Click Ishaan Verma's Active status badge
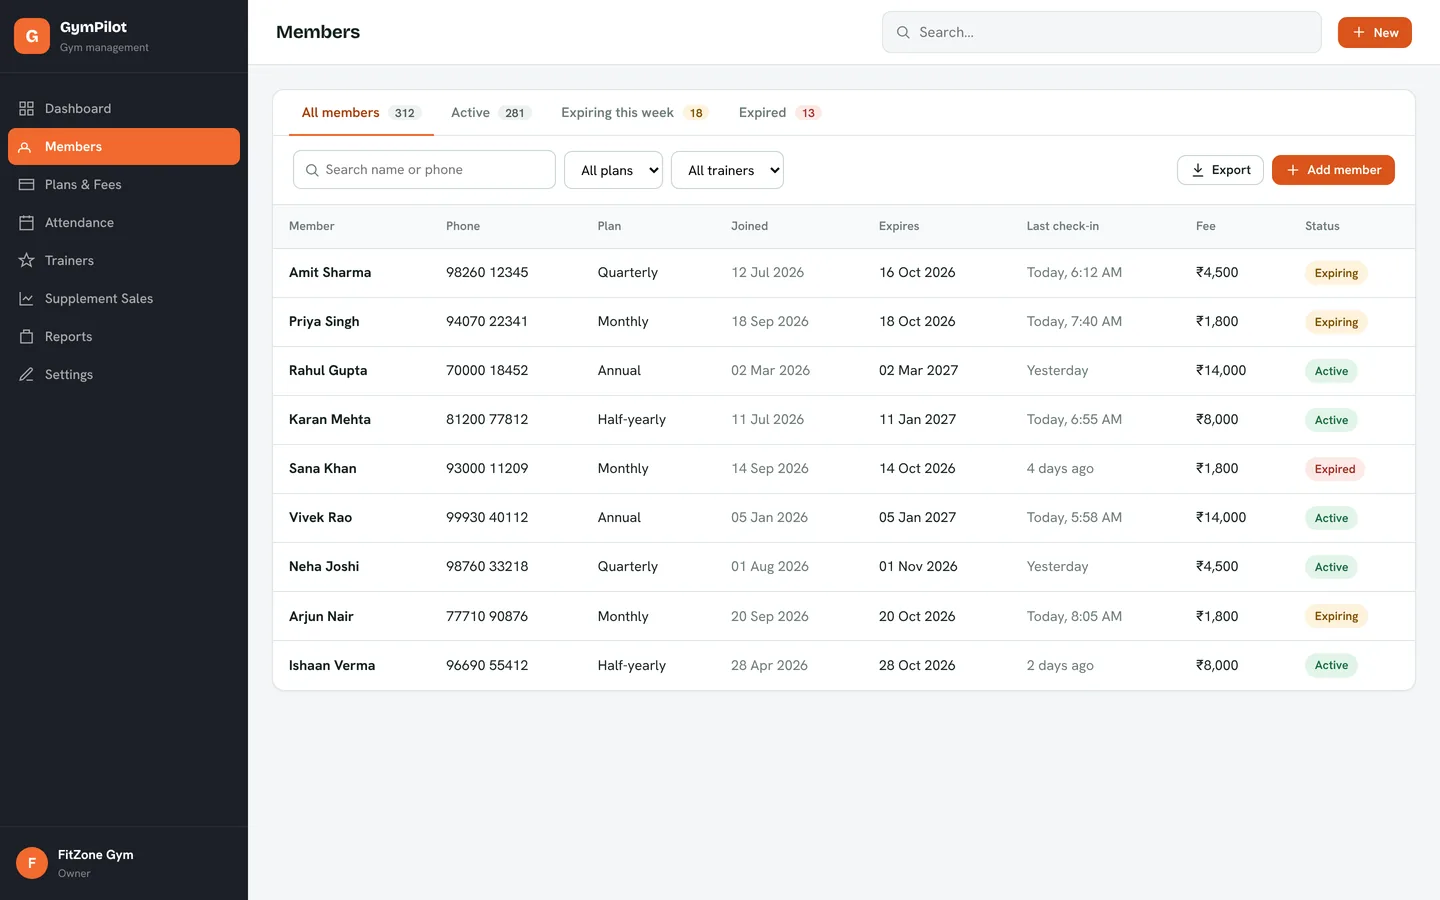This screenshot has width=1440, height=900. 1331,665
